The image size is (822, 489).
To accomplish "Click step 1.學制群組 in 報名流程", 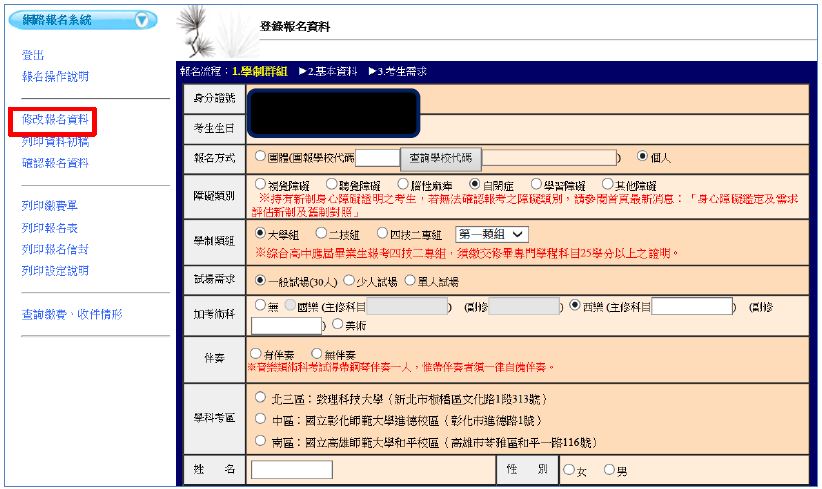I will coord(260,72).
